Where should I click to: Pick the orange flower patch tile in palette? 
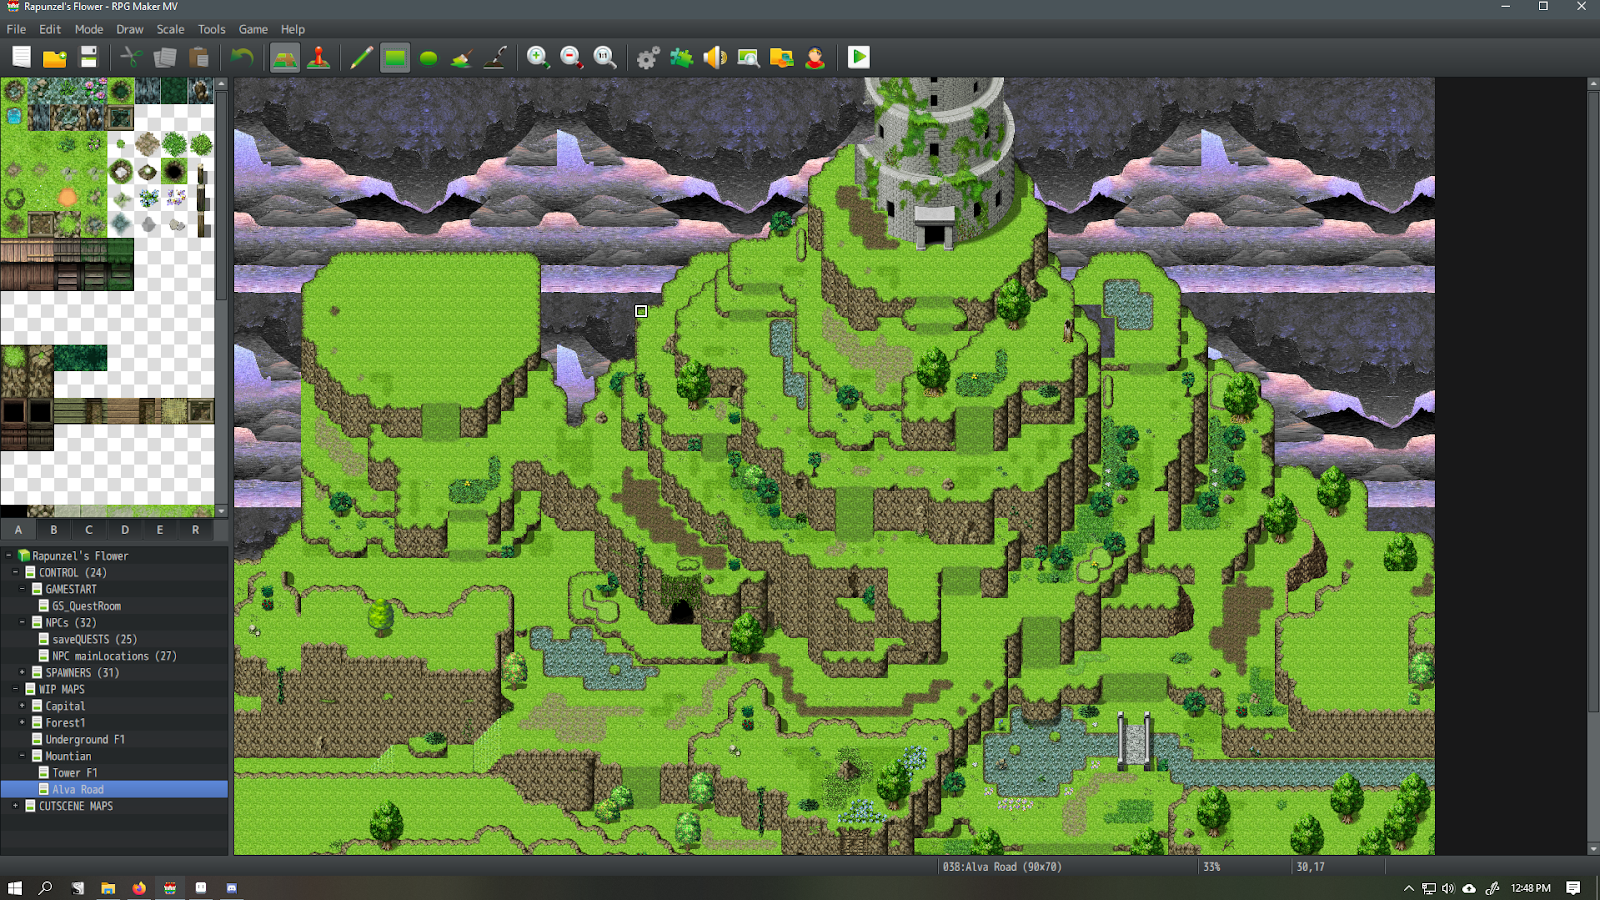point(67,197)
